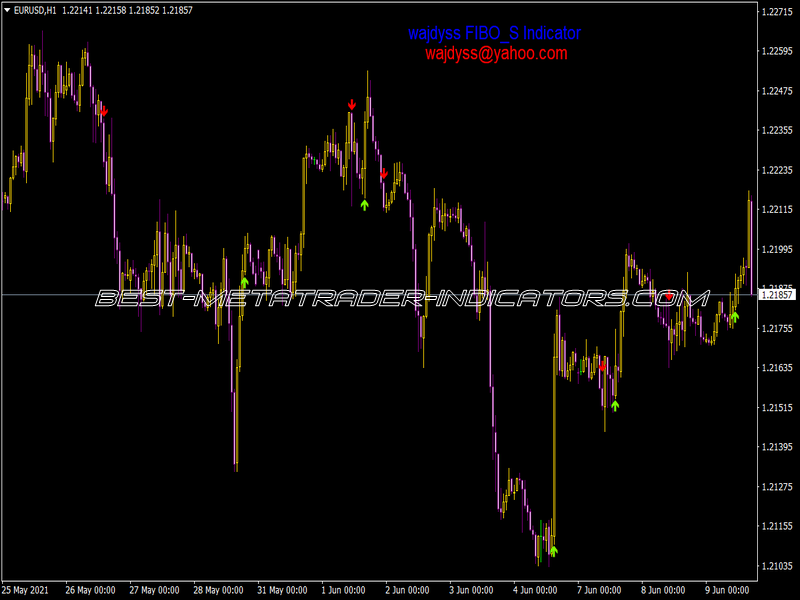
Task: Click the 31 May 00:00 time label
Action: (282, 590)
